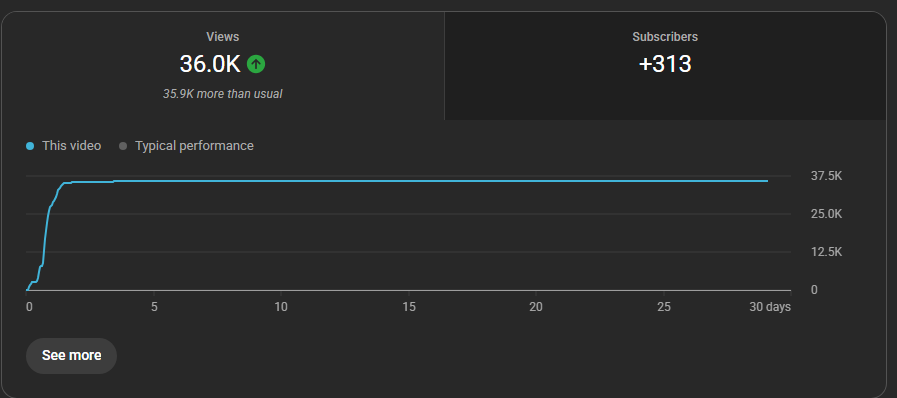
Task: Click the 35.9K more than usual text
Action: [223, 94]
